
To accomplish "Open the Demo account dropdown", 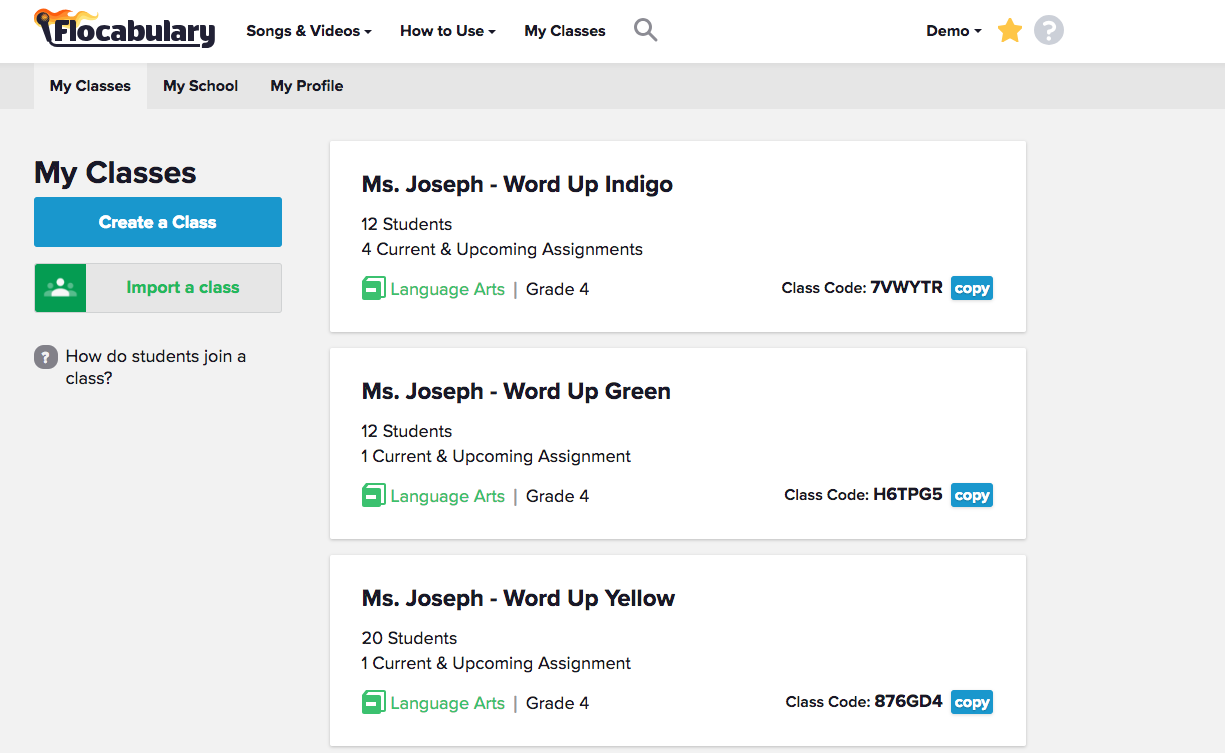I will (953, 31).
